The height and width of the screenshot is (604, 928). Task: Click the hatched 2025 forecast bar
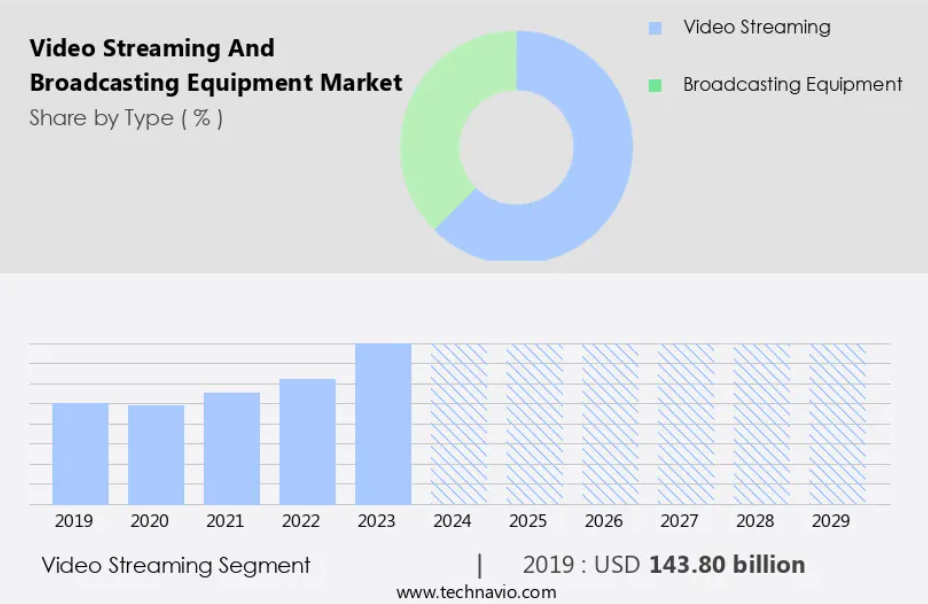pos(535,424)
